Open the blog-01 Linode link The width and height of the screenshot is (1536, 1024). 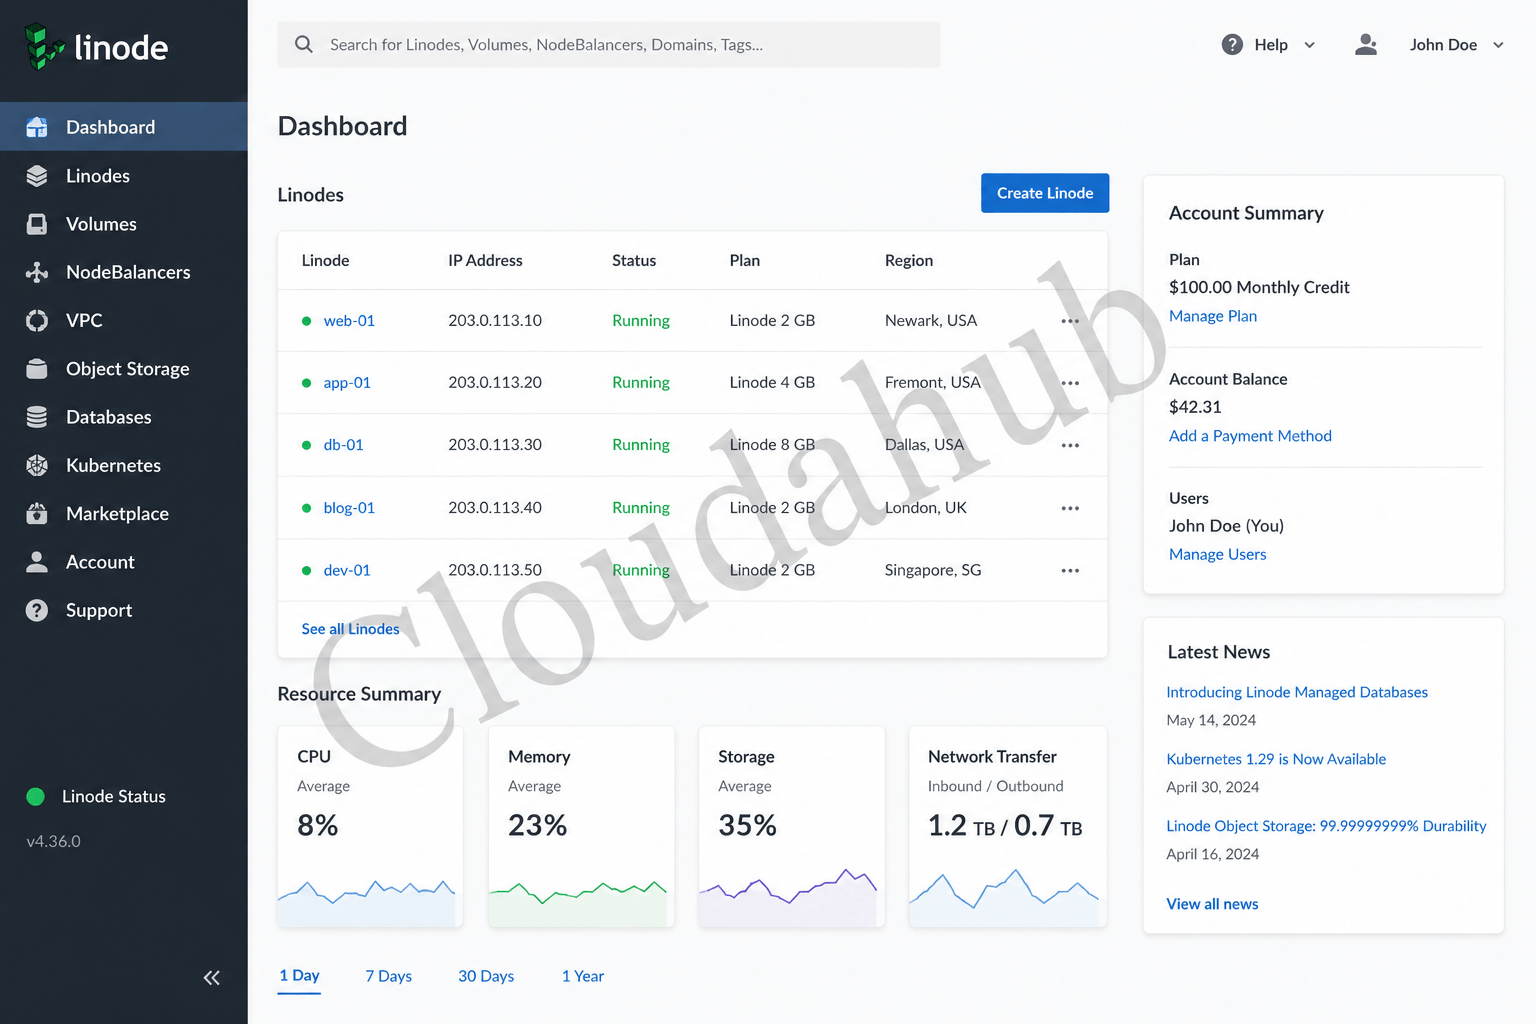coord(349,508)
